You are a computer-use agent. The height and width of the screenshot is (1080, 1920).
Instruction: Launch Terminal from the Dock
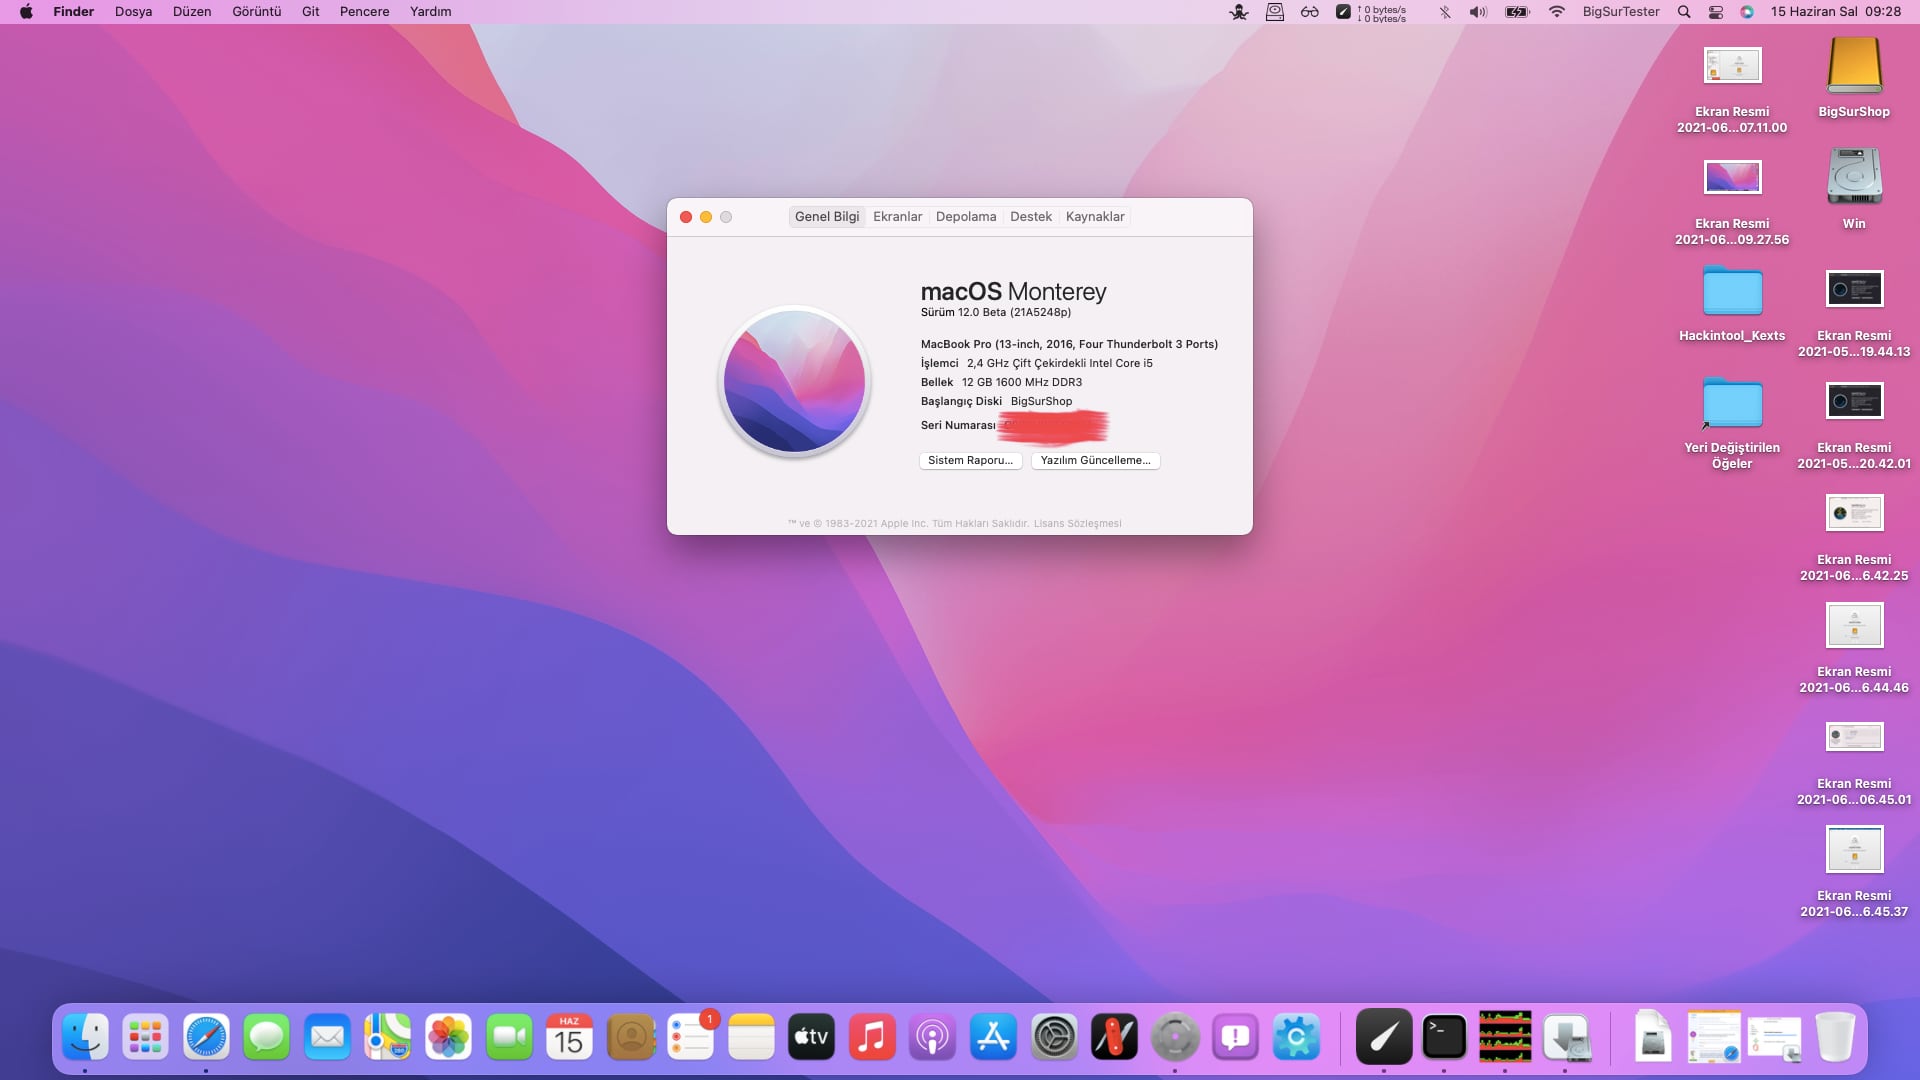click(1444, 1038)
